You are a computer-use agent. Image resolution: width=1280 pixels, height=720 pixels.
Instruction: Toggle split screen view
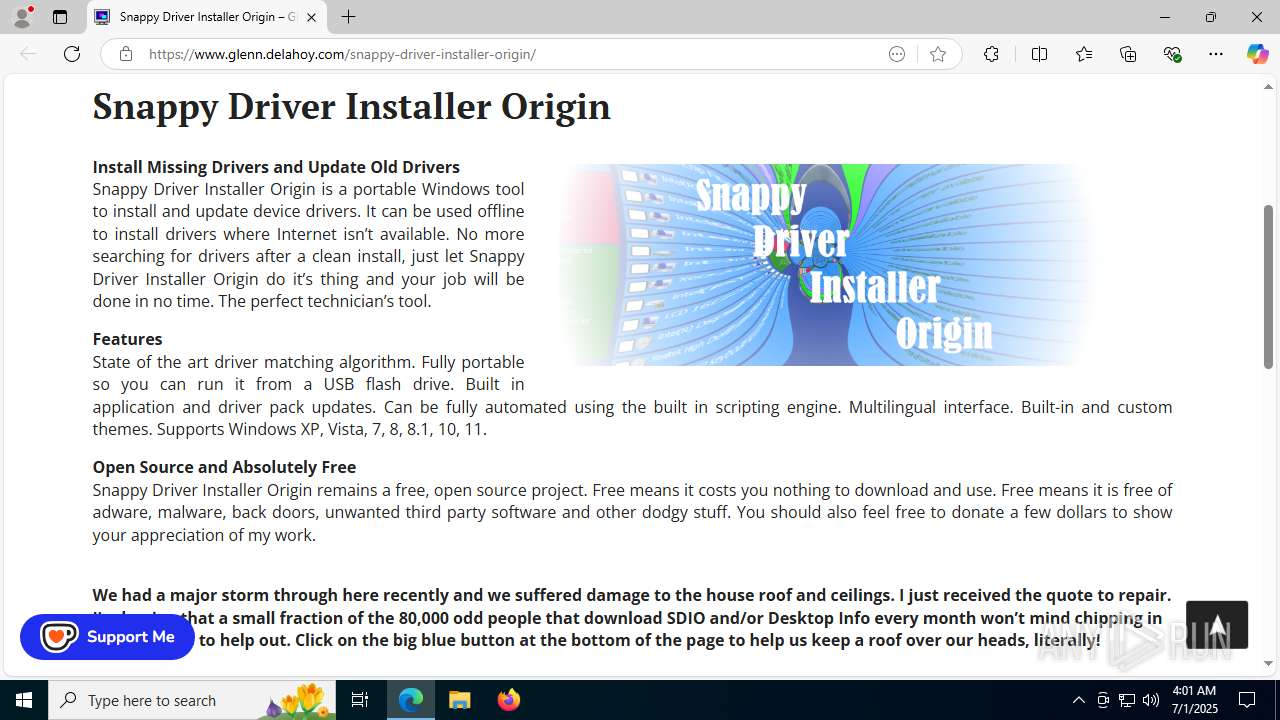(x=1039, y=54)
